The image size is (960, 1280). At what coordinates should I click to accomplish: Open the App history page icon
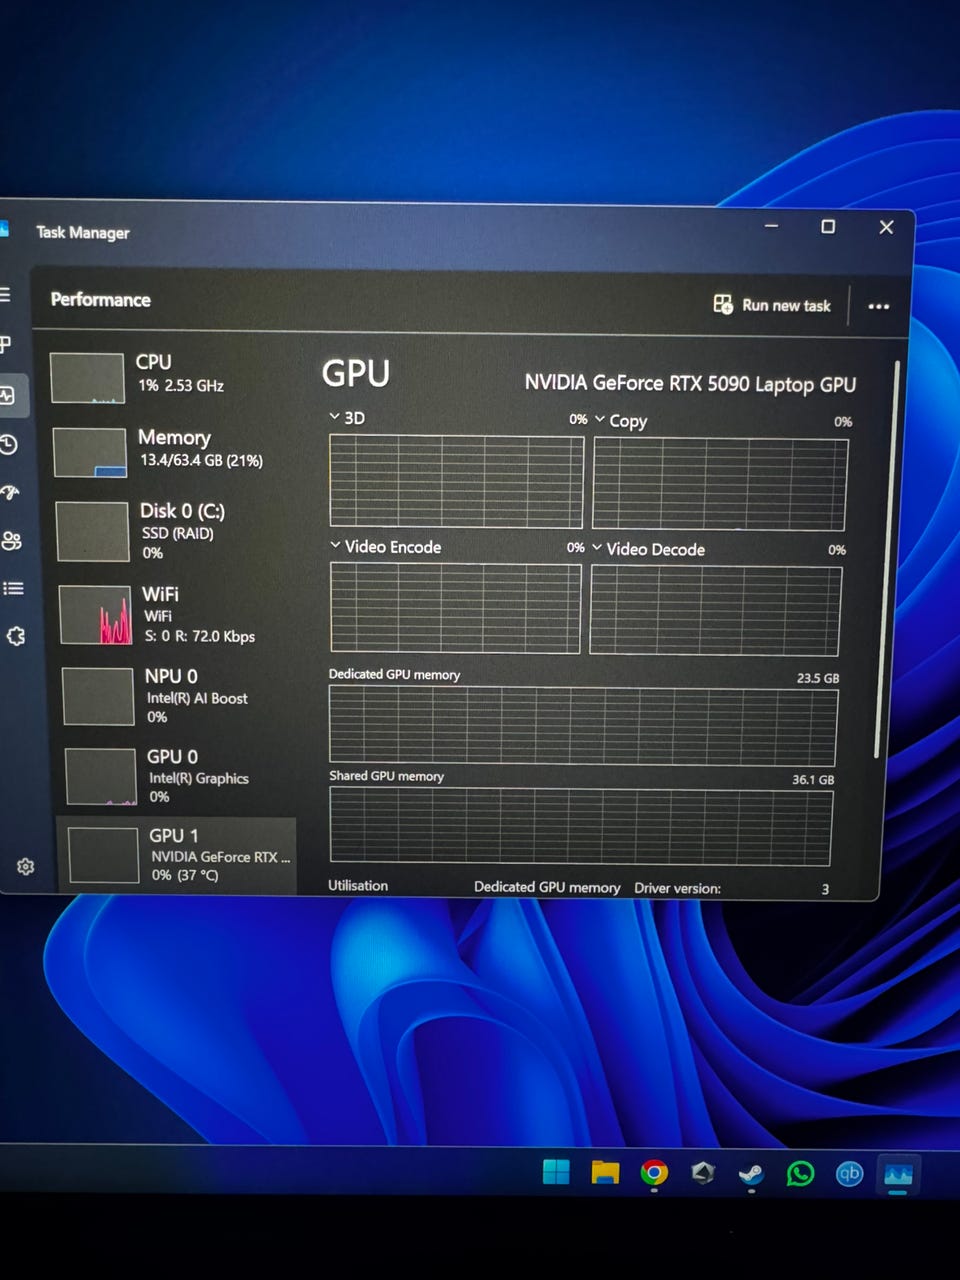pyautogui.click(x=9, y=444)
